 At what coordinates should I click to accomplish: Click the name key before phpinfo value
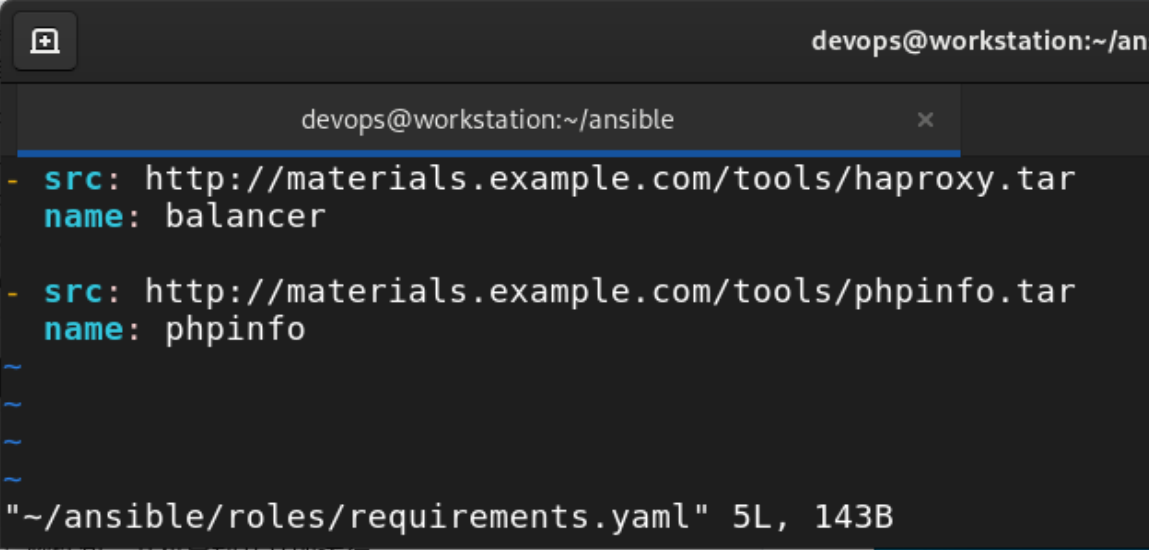(x=84, y=330)
